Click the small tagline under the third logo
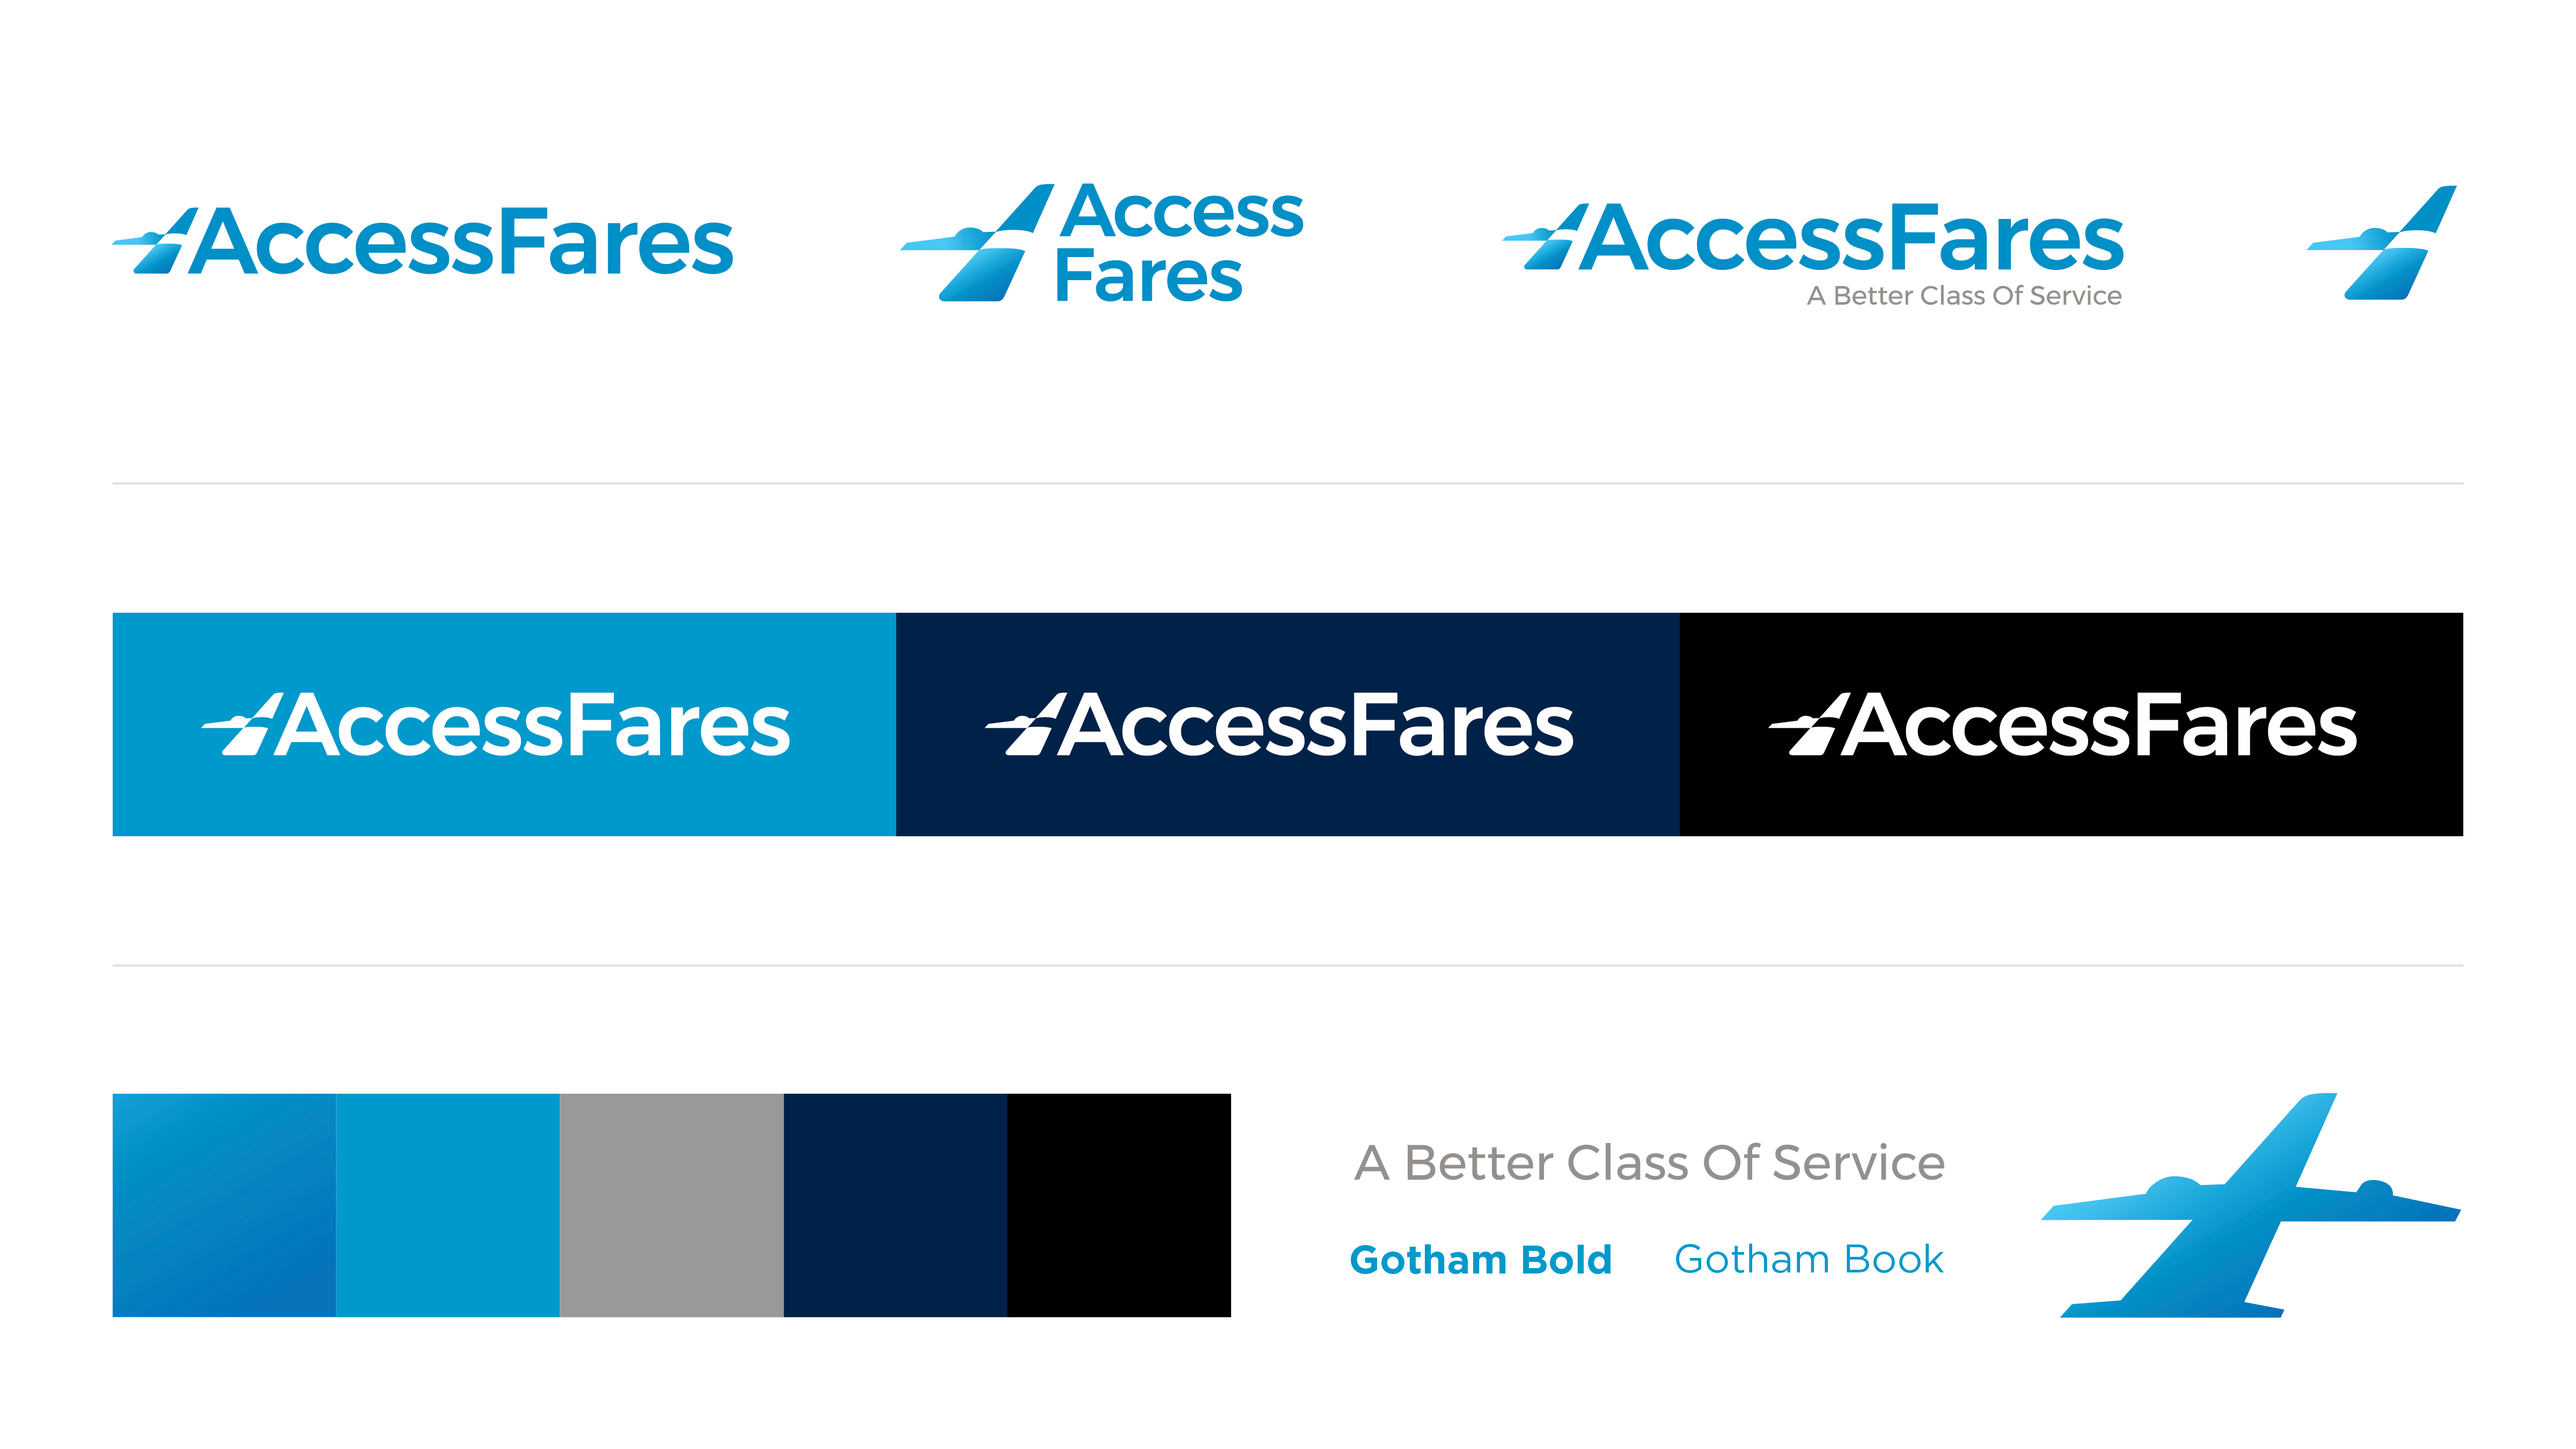Viewport: 2576px width, 1449px height. (1964, 296)
